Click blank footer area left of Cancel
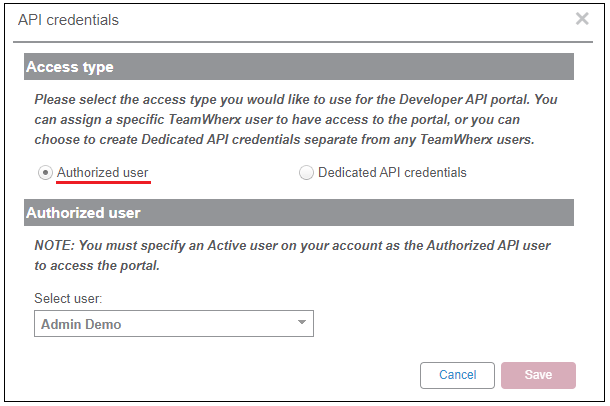The height and width of the screenshot is (406, 610). (x=220, y=375)
